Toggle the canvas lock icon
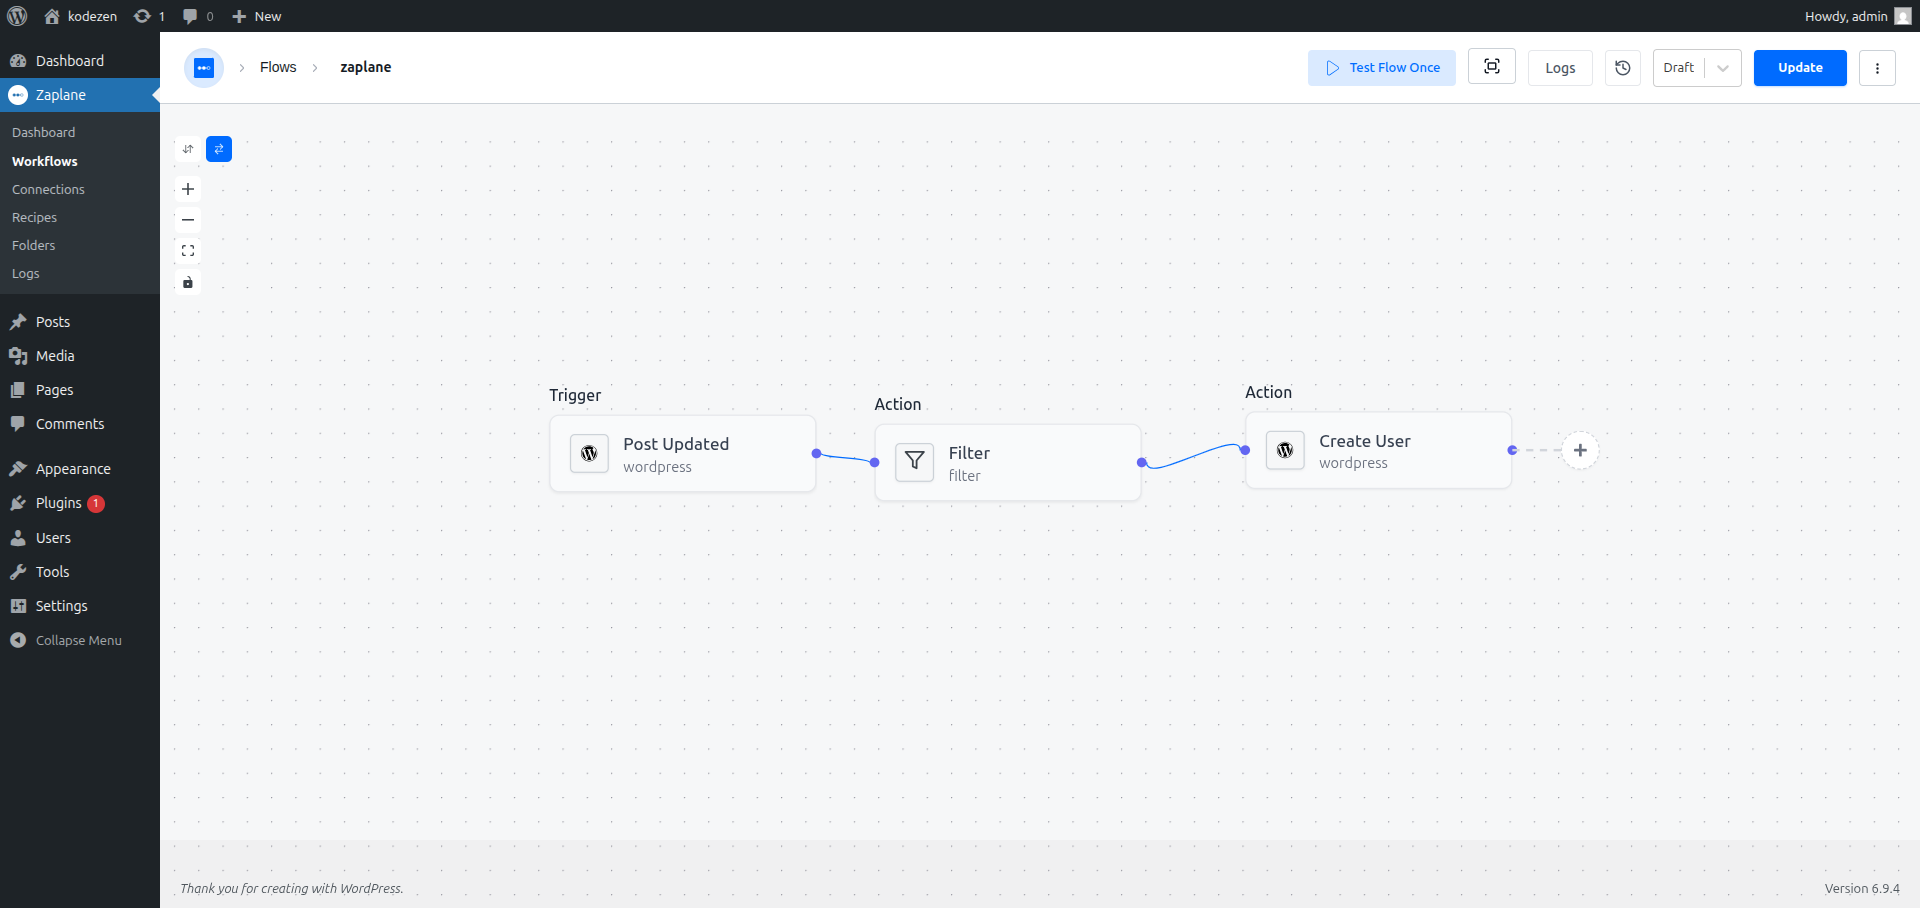This screenshot has width=1920, height=908. [188, 282]
